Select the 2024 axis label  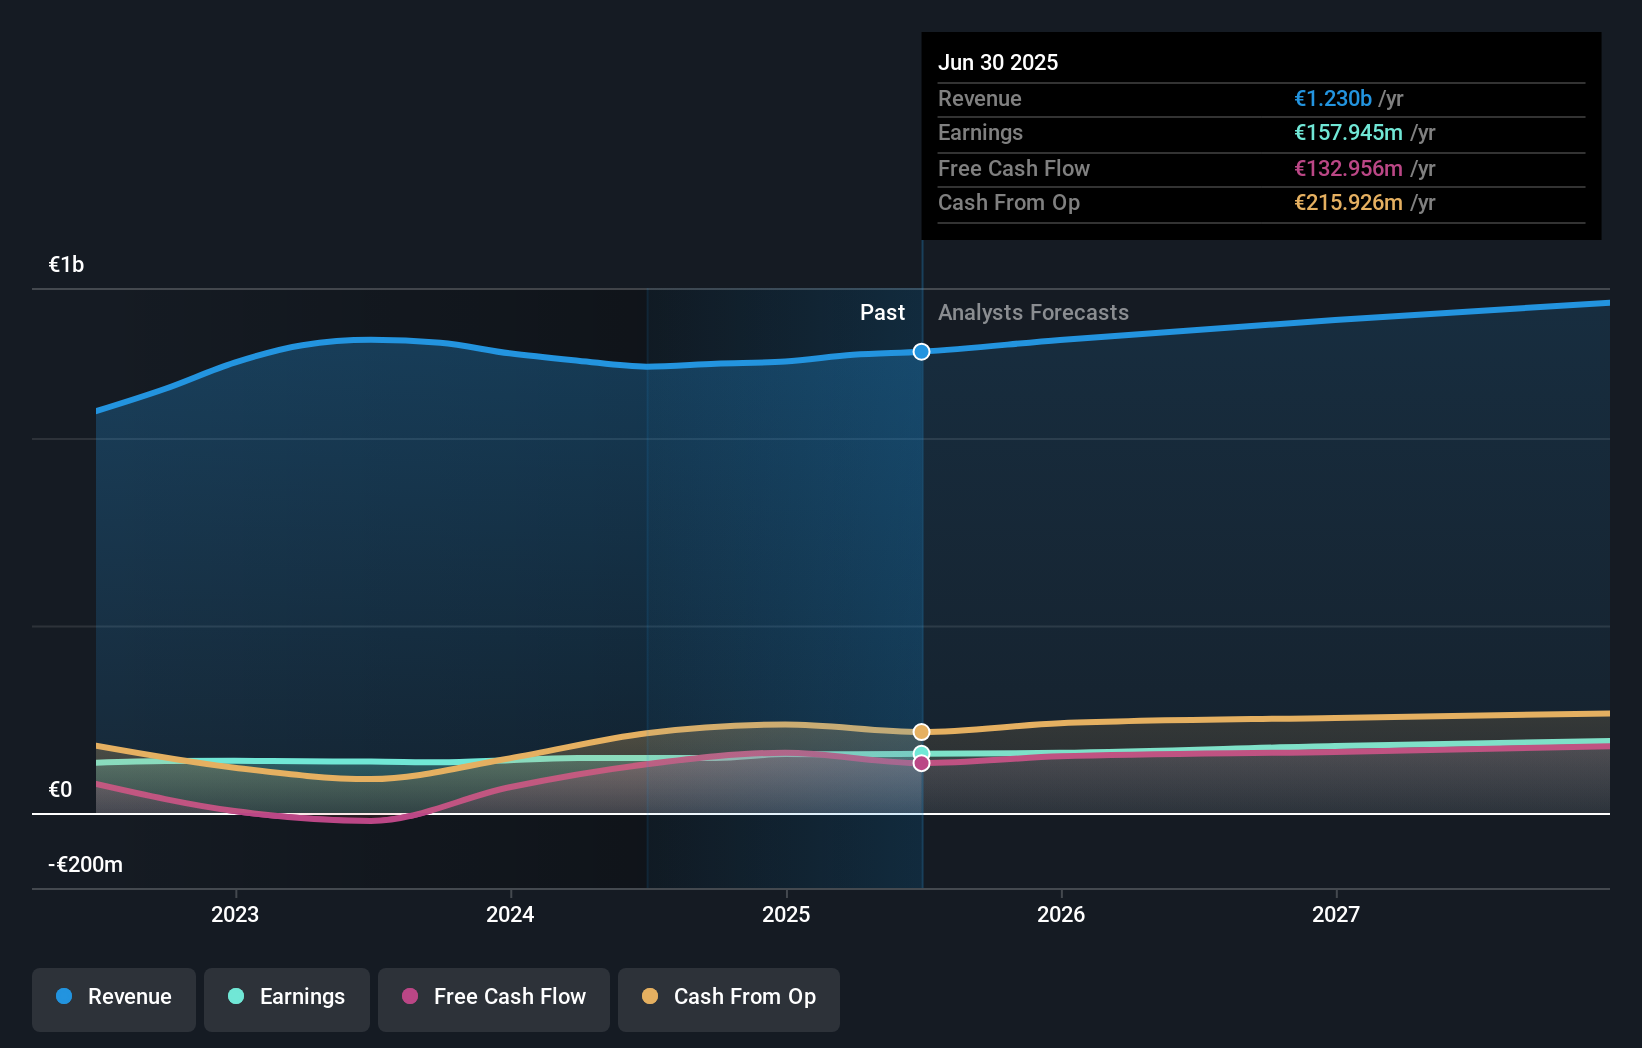pyautogui.click(x=510, y=913)
